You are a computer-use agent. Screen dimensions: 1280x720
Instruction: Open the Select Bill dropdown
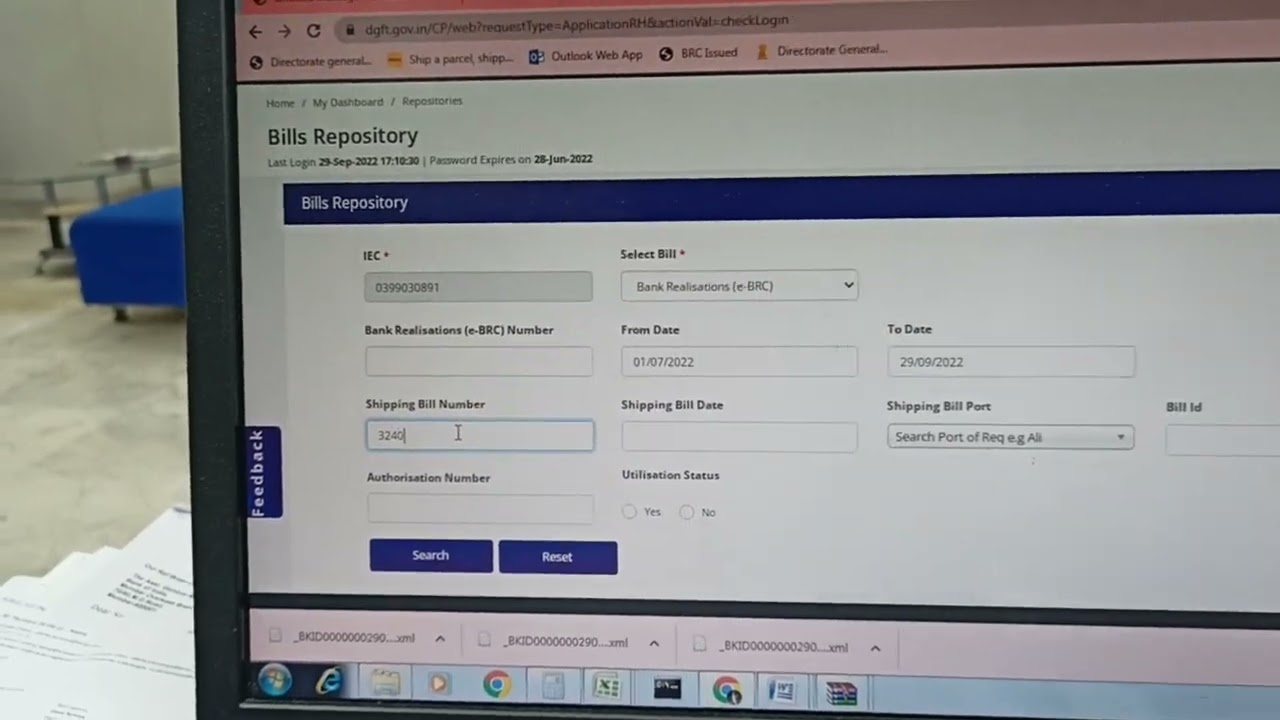pos(739,286)
